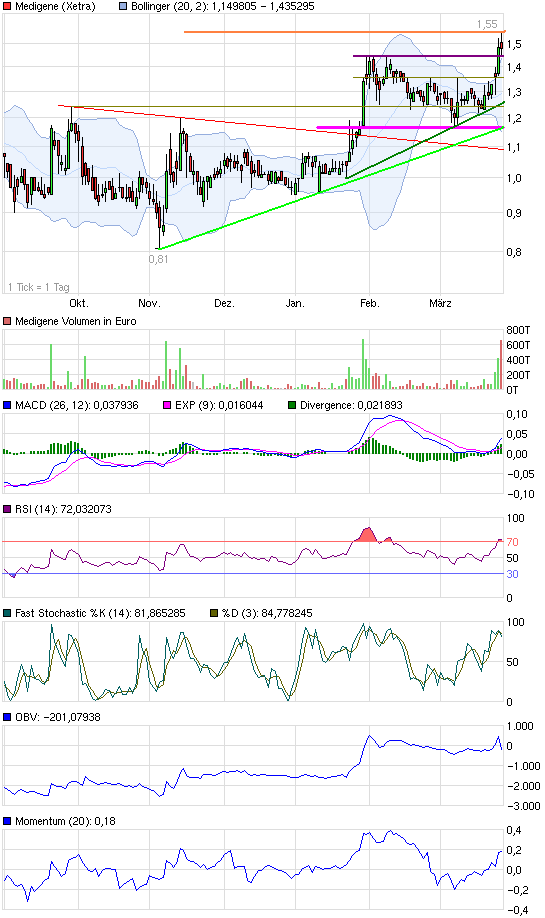Click the green Divergence legend swatch
Screen dimensions: 545x918
tap(292, 405)
